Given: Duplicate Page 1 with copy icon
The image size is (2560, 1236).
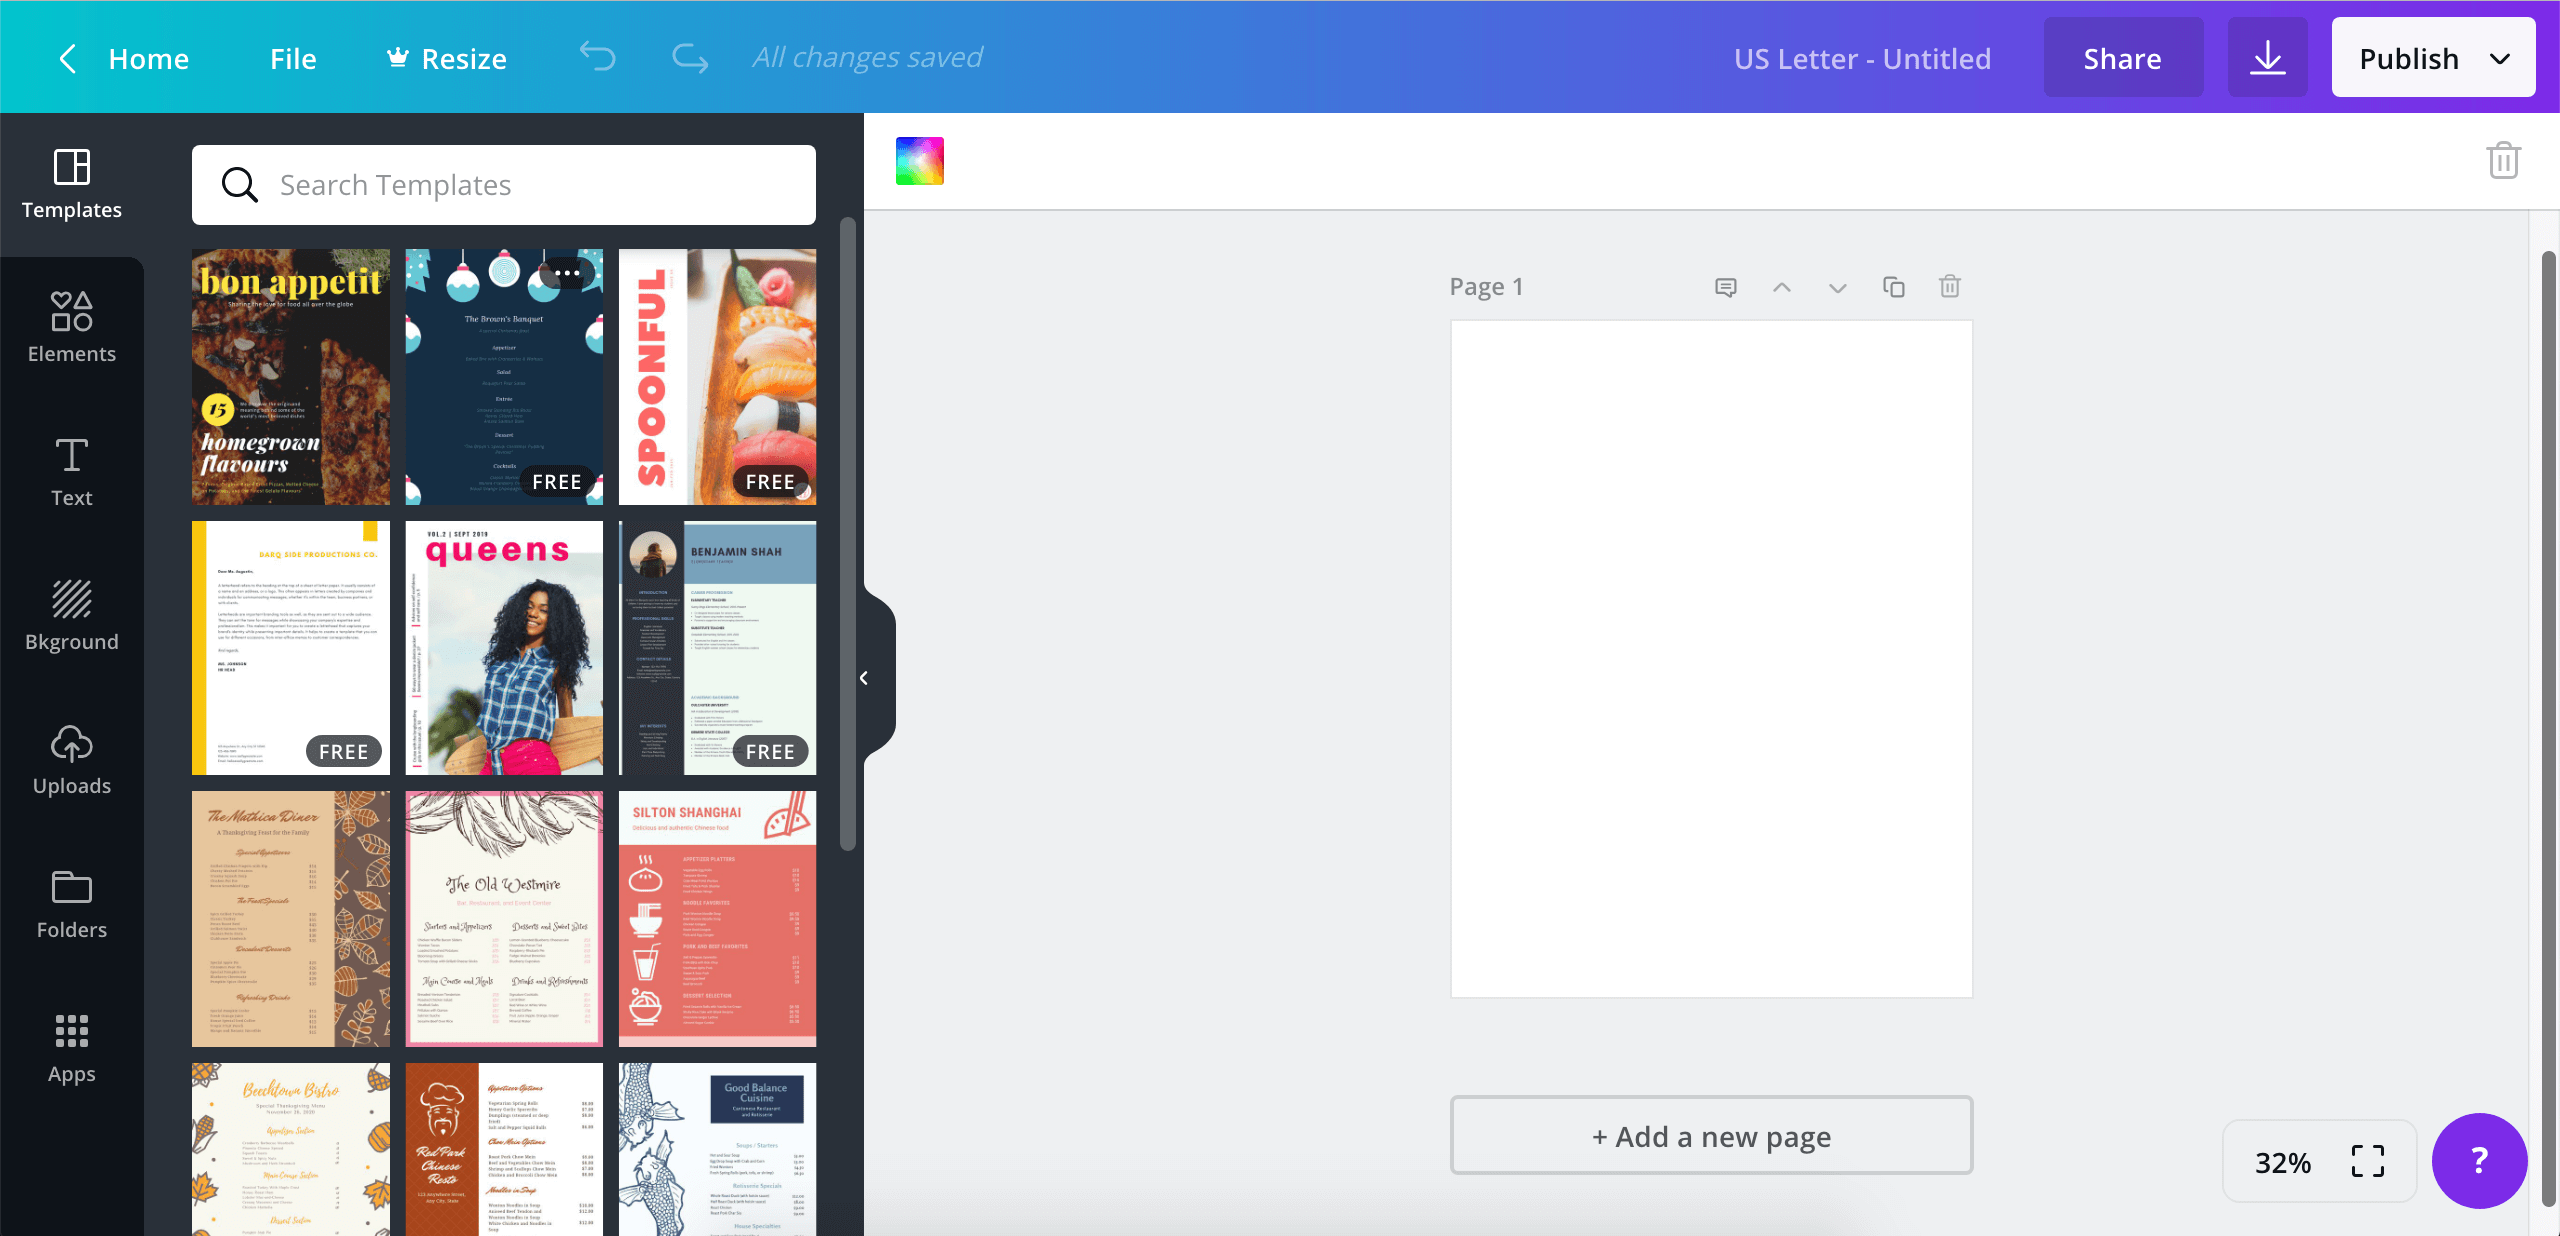Looking at the screenshot, I should click(x=1894, y=288).
